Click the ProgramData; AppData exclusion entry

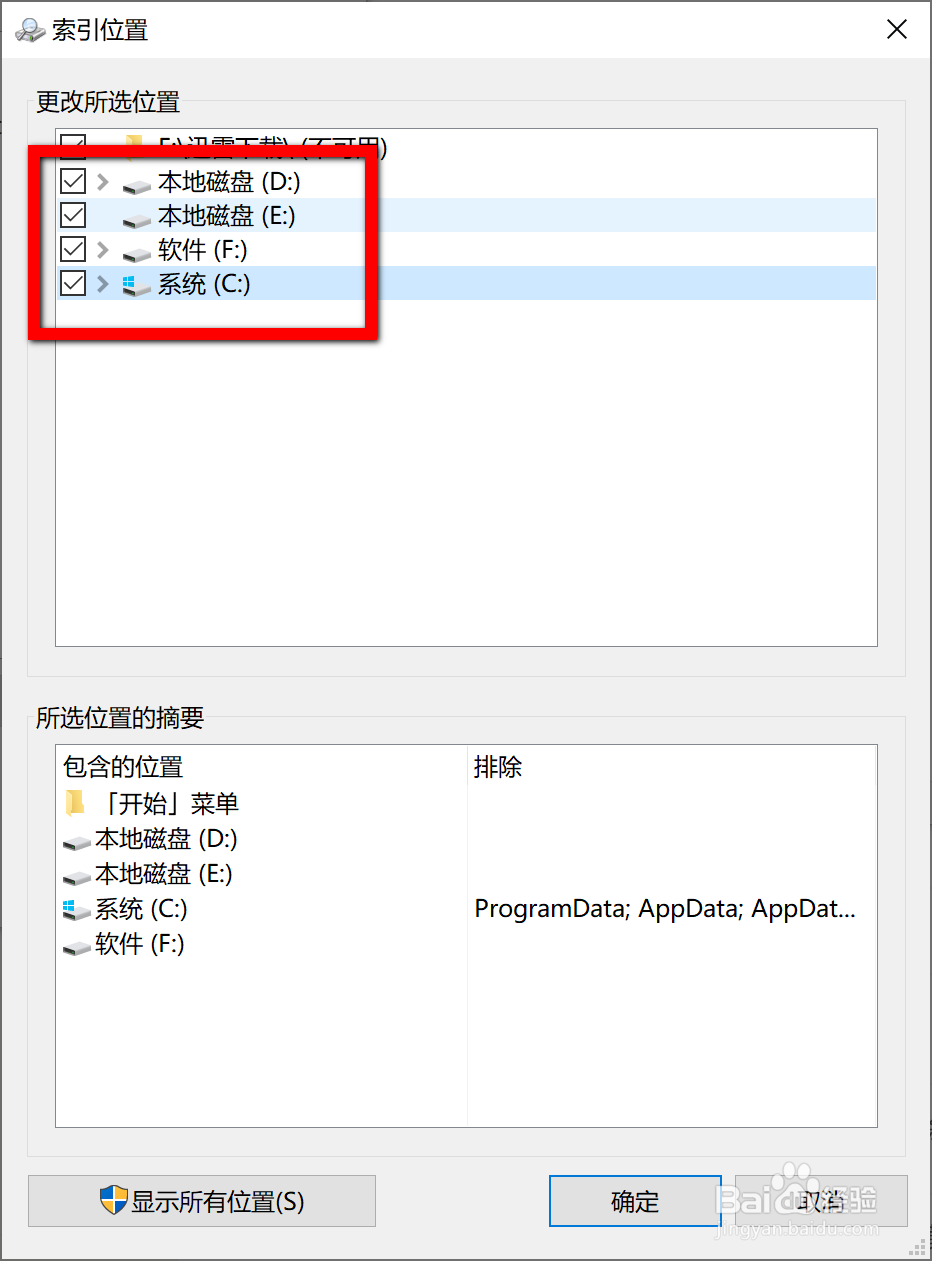pos(665,910)
